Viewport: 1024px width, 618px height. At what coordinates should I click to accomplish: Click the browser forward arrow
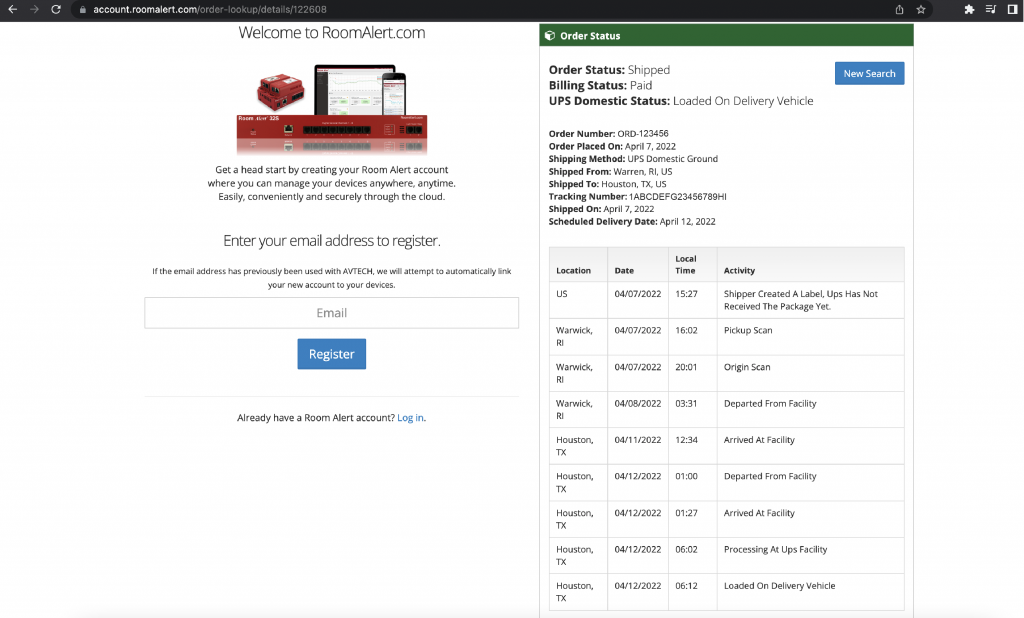[x=34, y=9]
